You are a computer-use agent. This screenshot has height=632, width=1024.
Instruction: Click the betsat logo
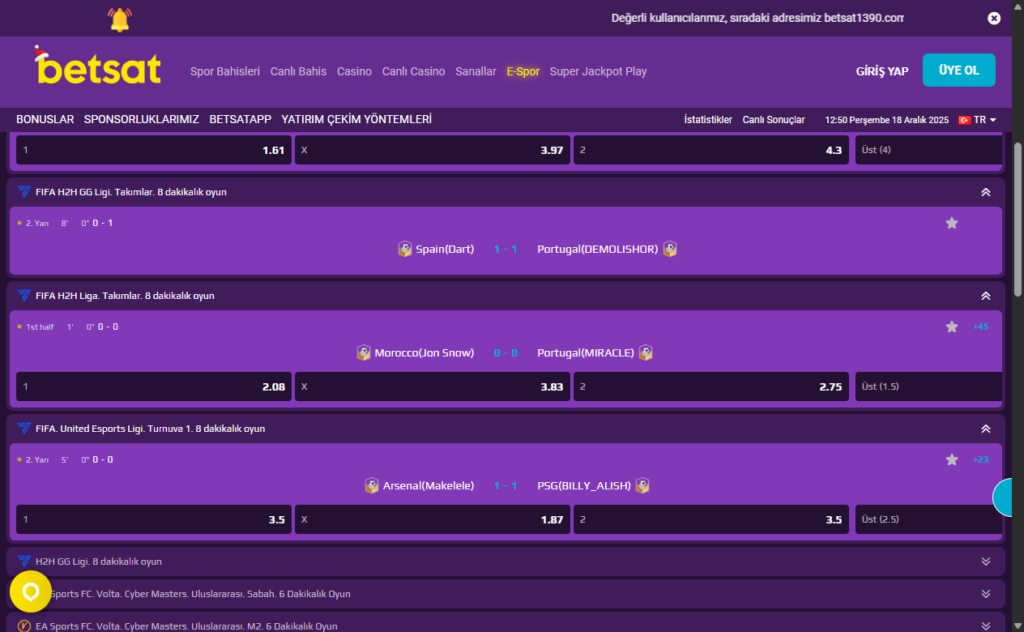(x=97, y=68)
